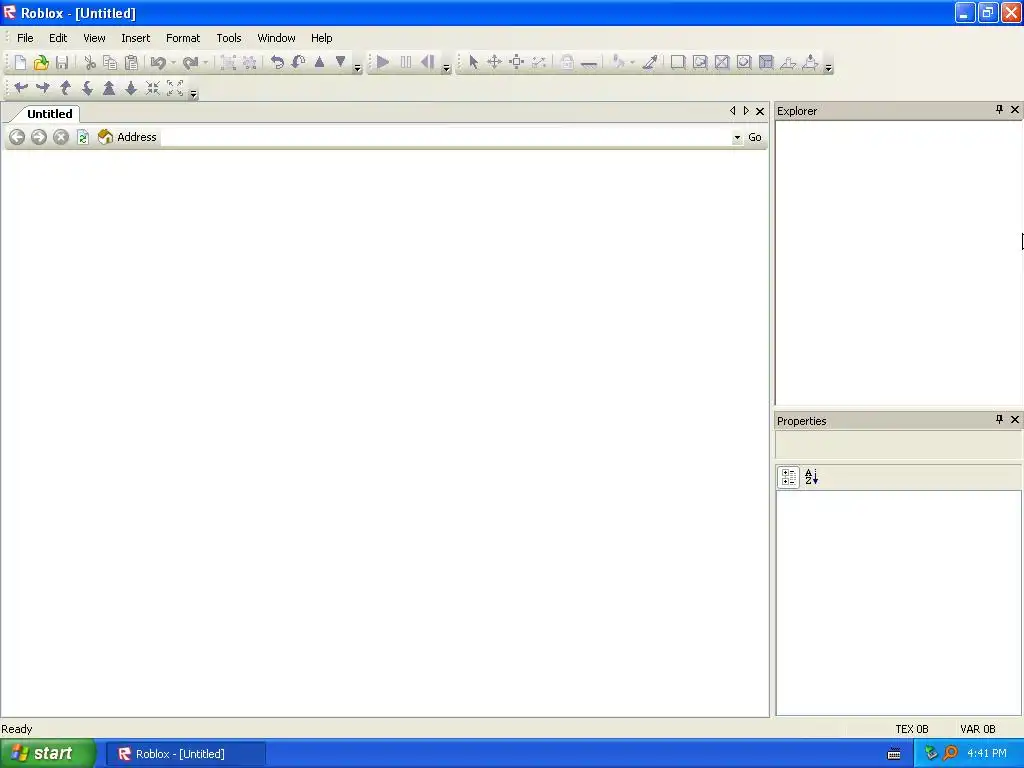
Task: Click the Tilt selection icon
Action: (298, 63)
